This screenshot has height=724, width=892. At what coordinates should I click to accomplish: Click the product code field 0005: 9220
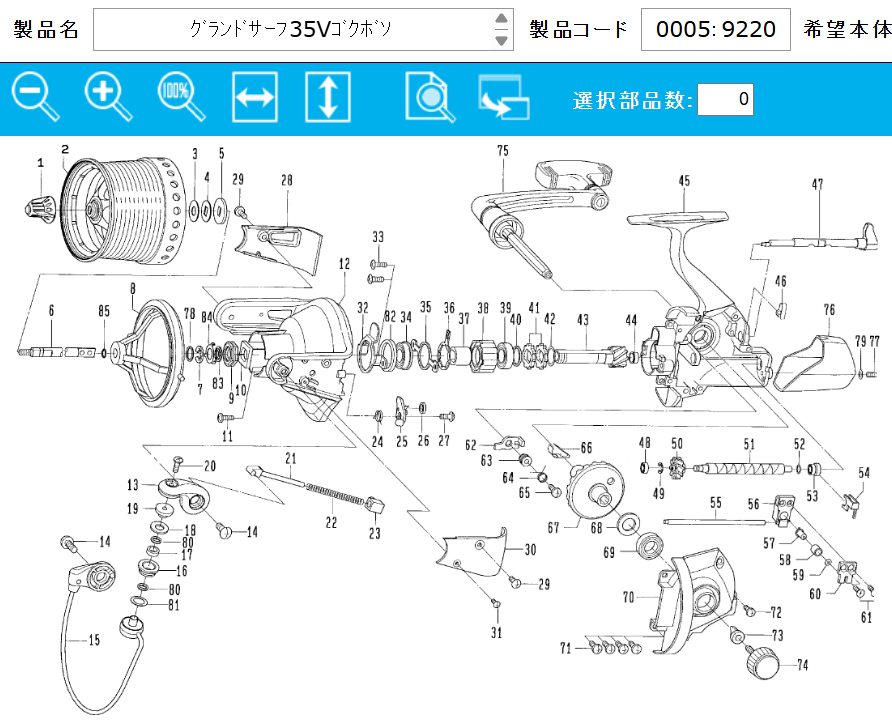point(716,29)
